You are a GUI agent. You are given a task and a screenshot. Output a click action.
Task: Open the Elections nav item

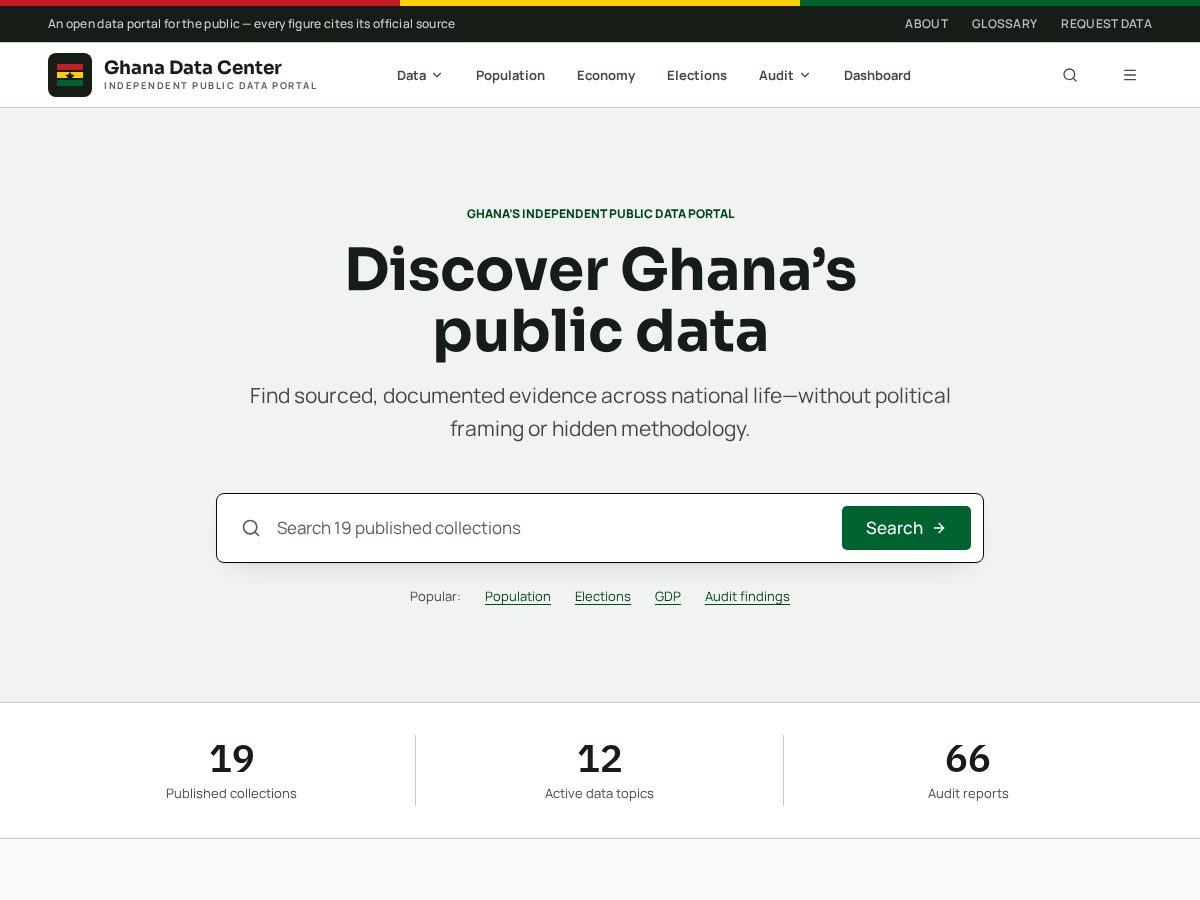(x=697, y=75)
